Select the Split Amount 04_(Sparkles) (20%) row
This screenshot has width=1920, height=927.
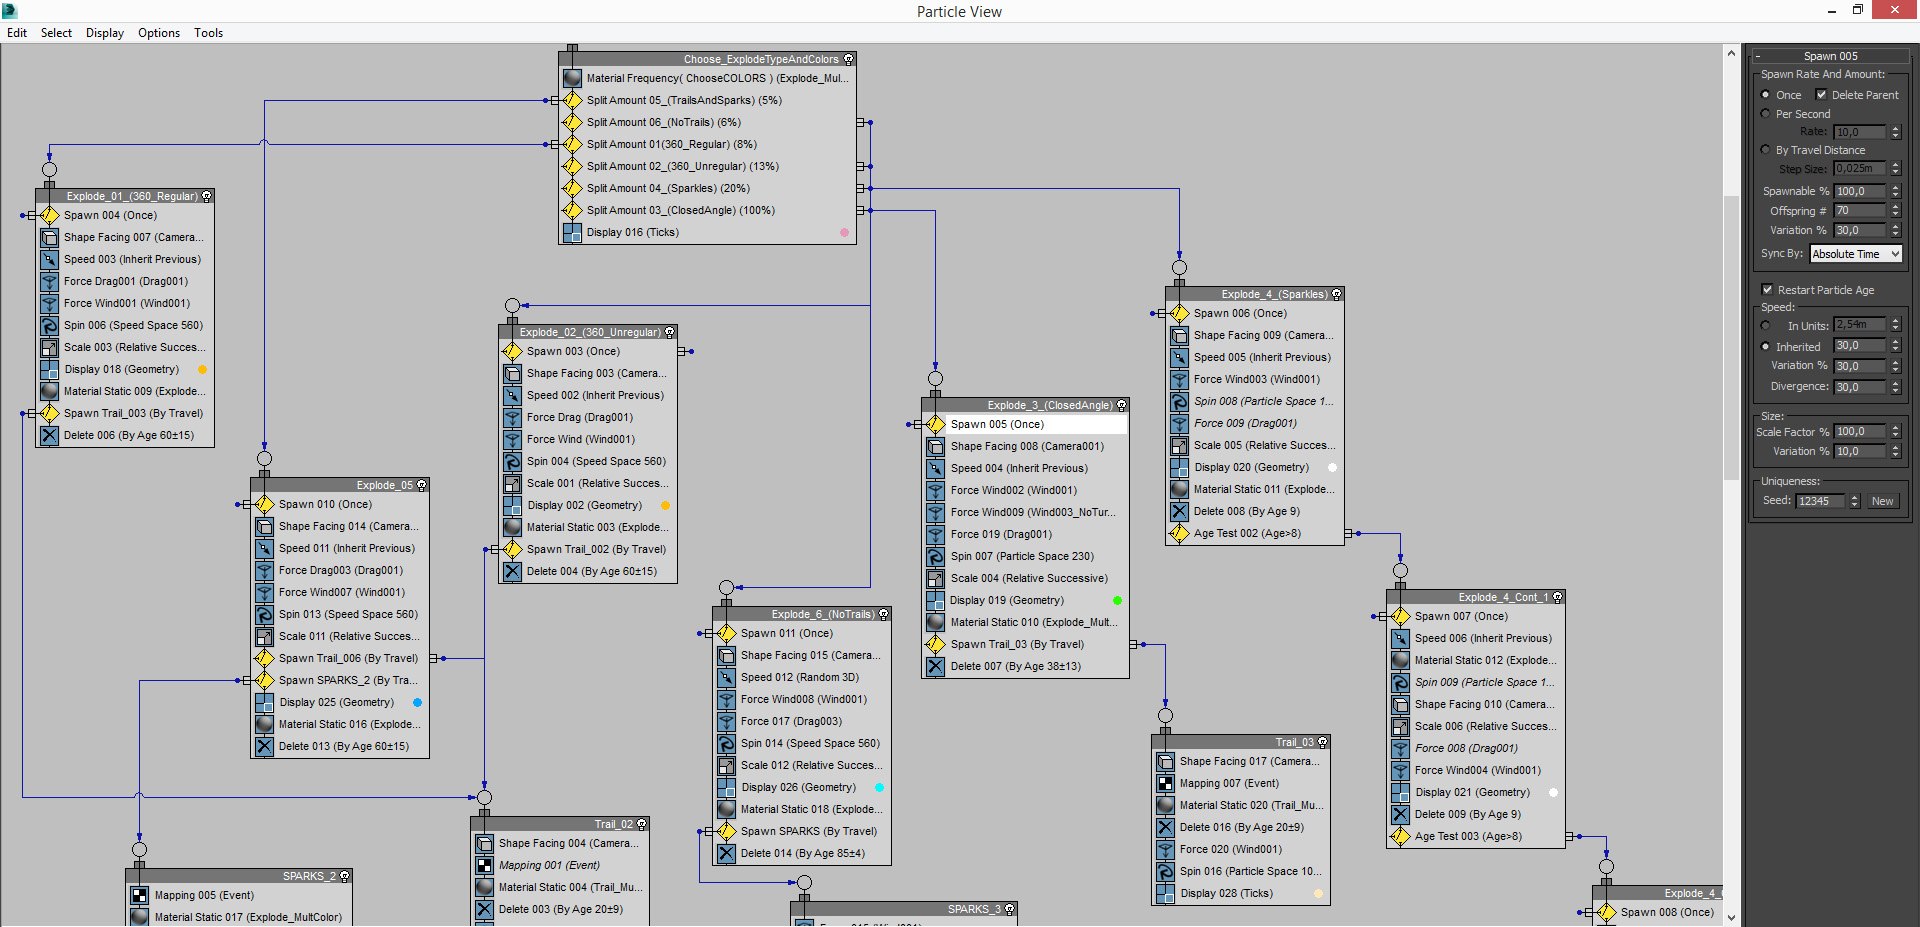point(709,188)
